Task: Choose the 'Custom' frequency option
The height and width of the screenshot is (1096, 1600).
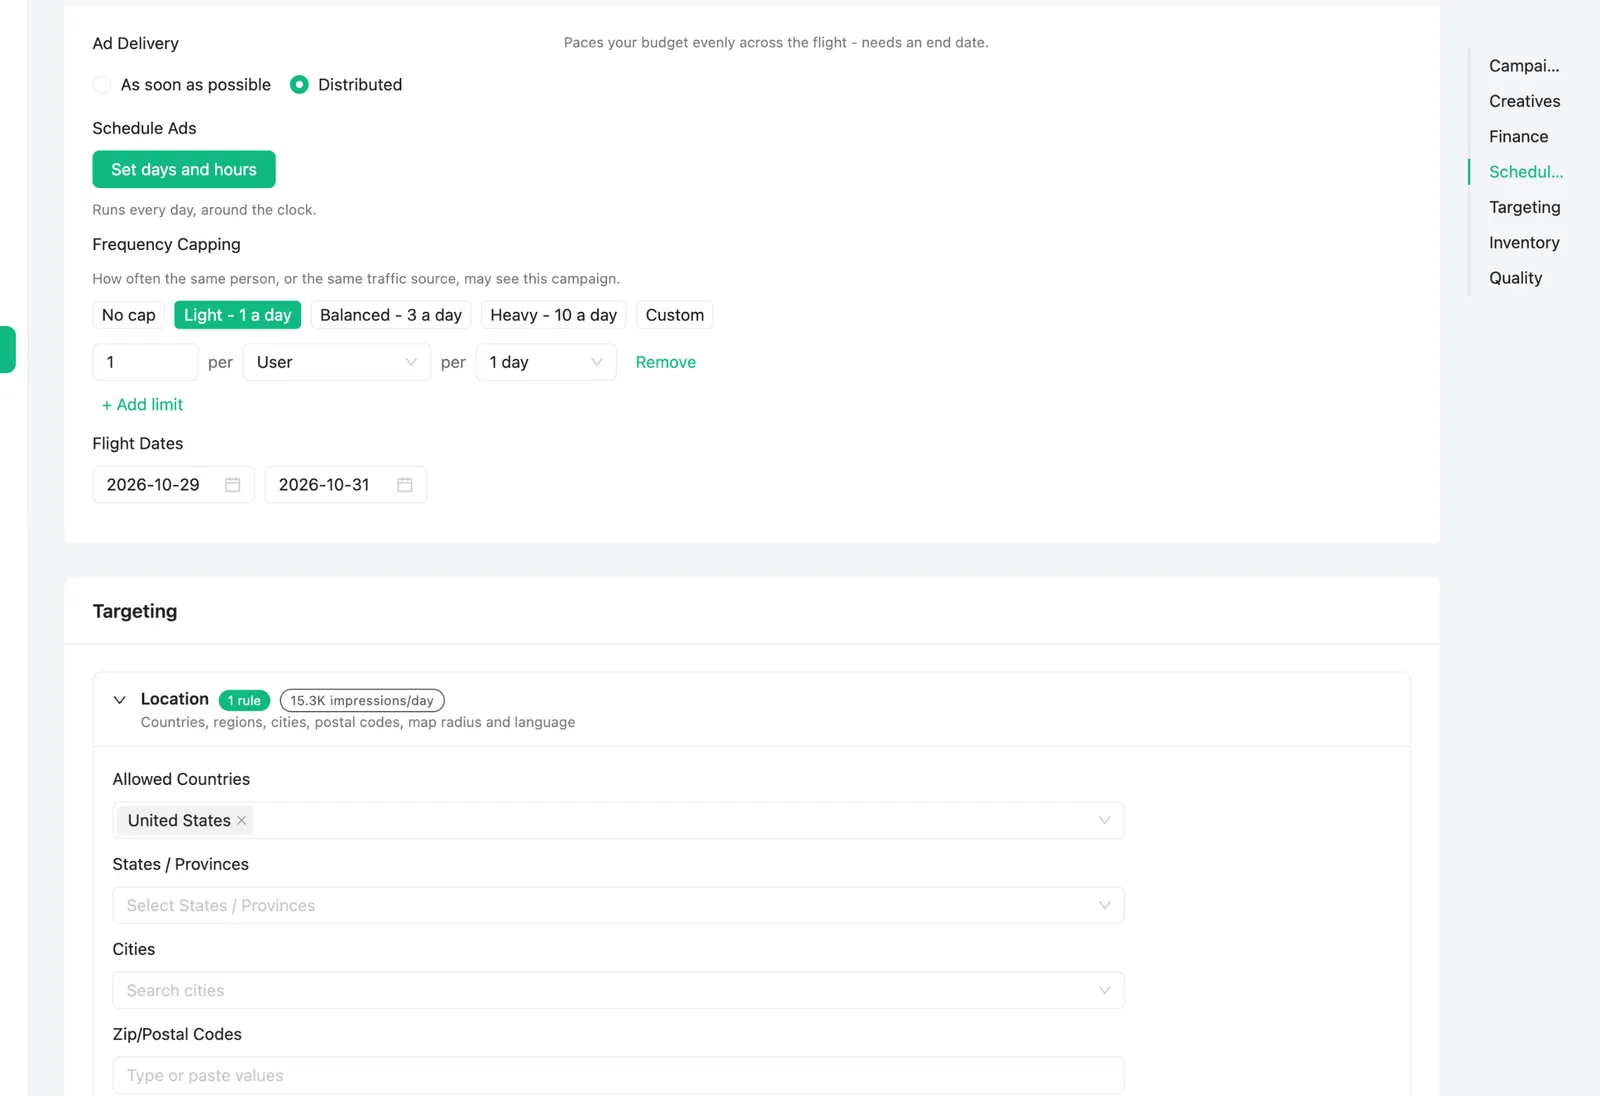Action: click(x=675, y=315)
